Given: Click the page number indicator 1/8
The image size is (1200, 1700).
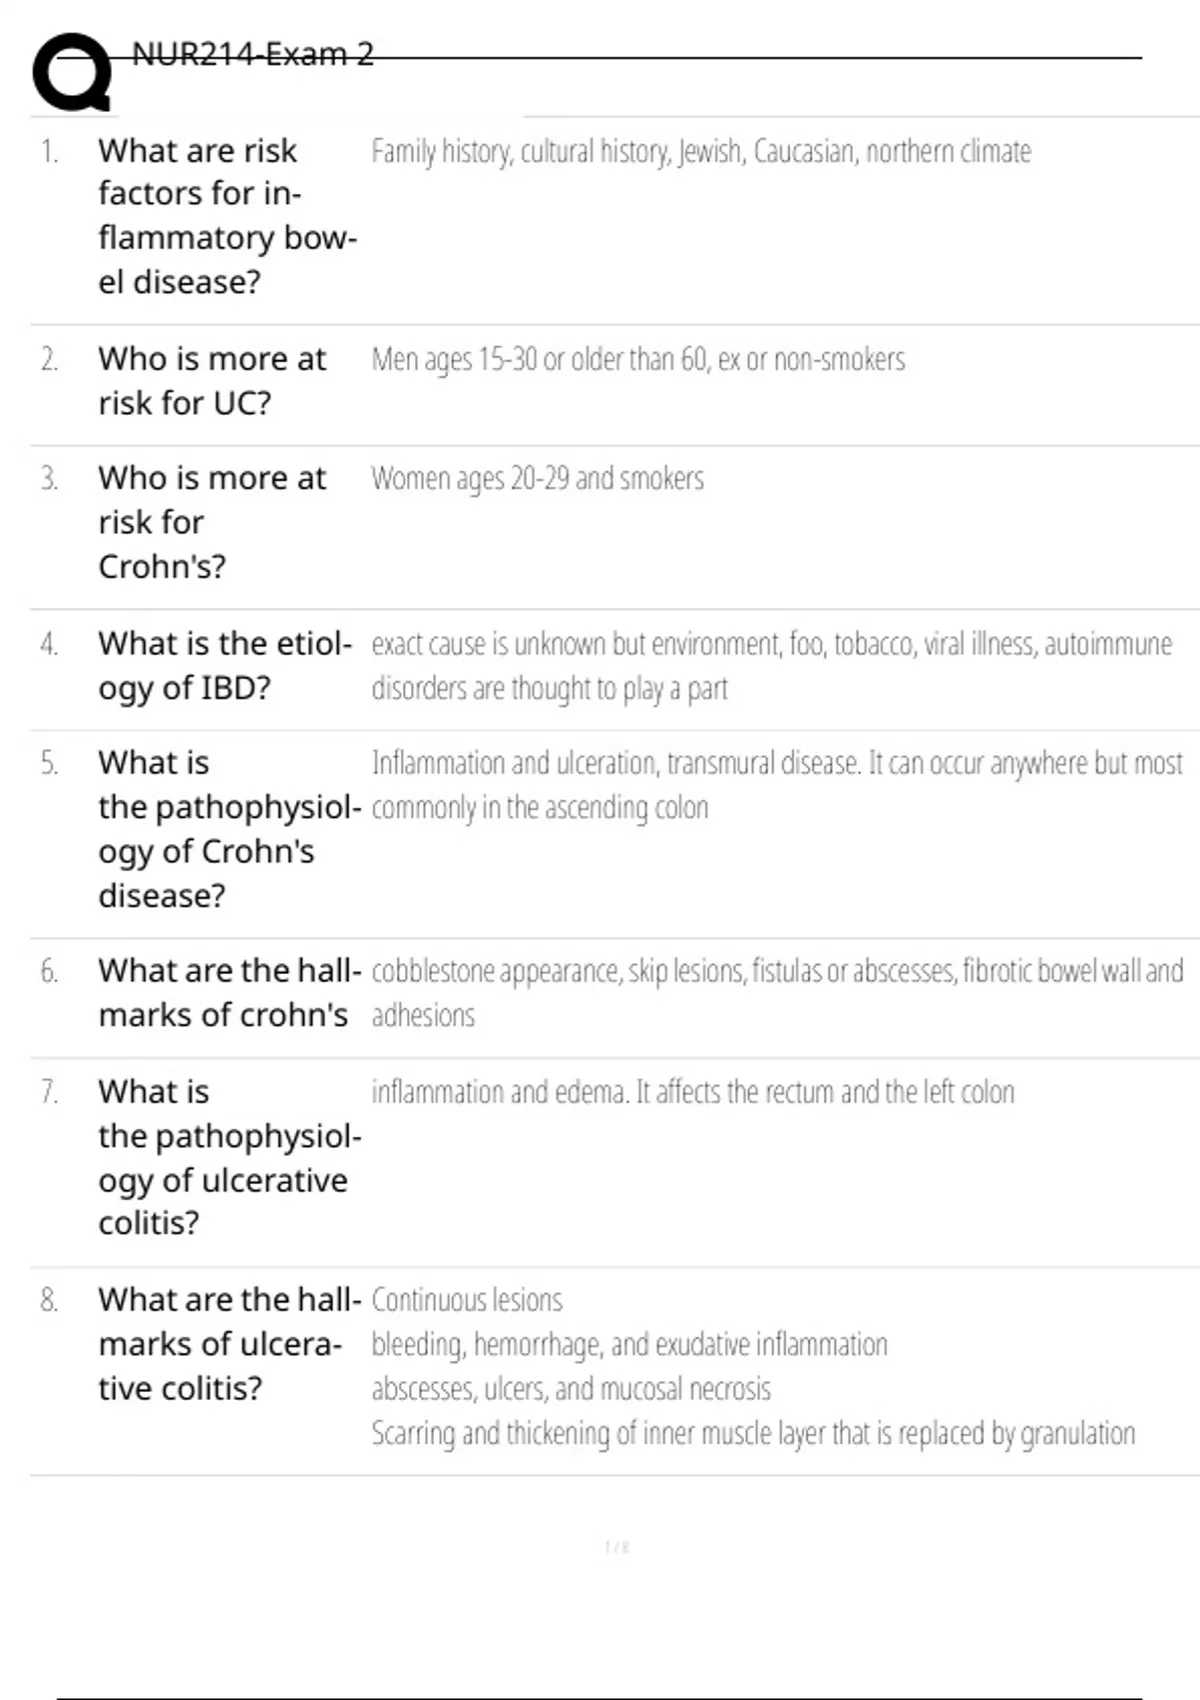Looking at the screenshot, I should click(617, 1547).
